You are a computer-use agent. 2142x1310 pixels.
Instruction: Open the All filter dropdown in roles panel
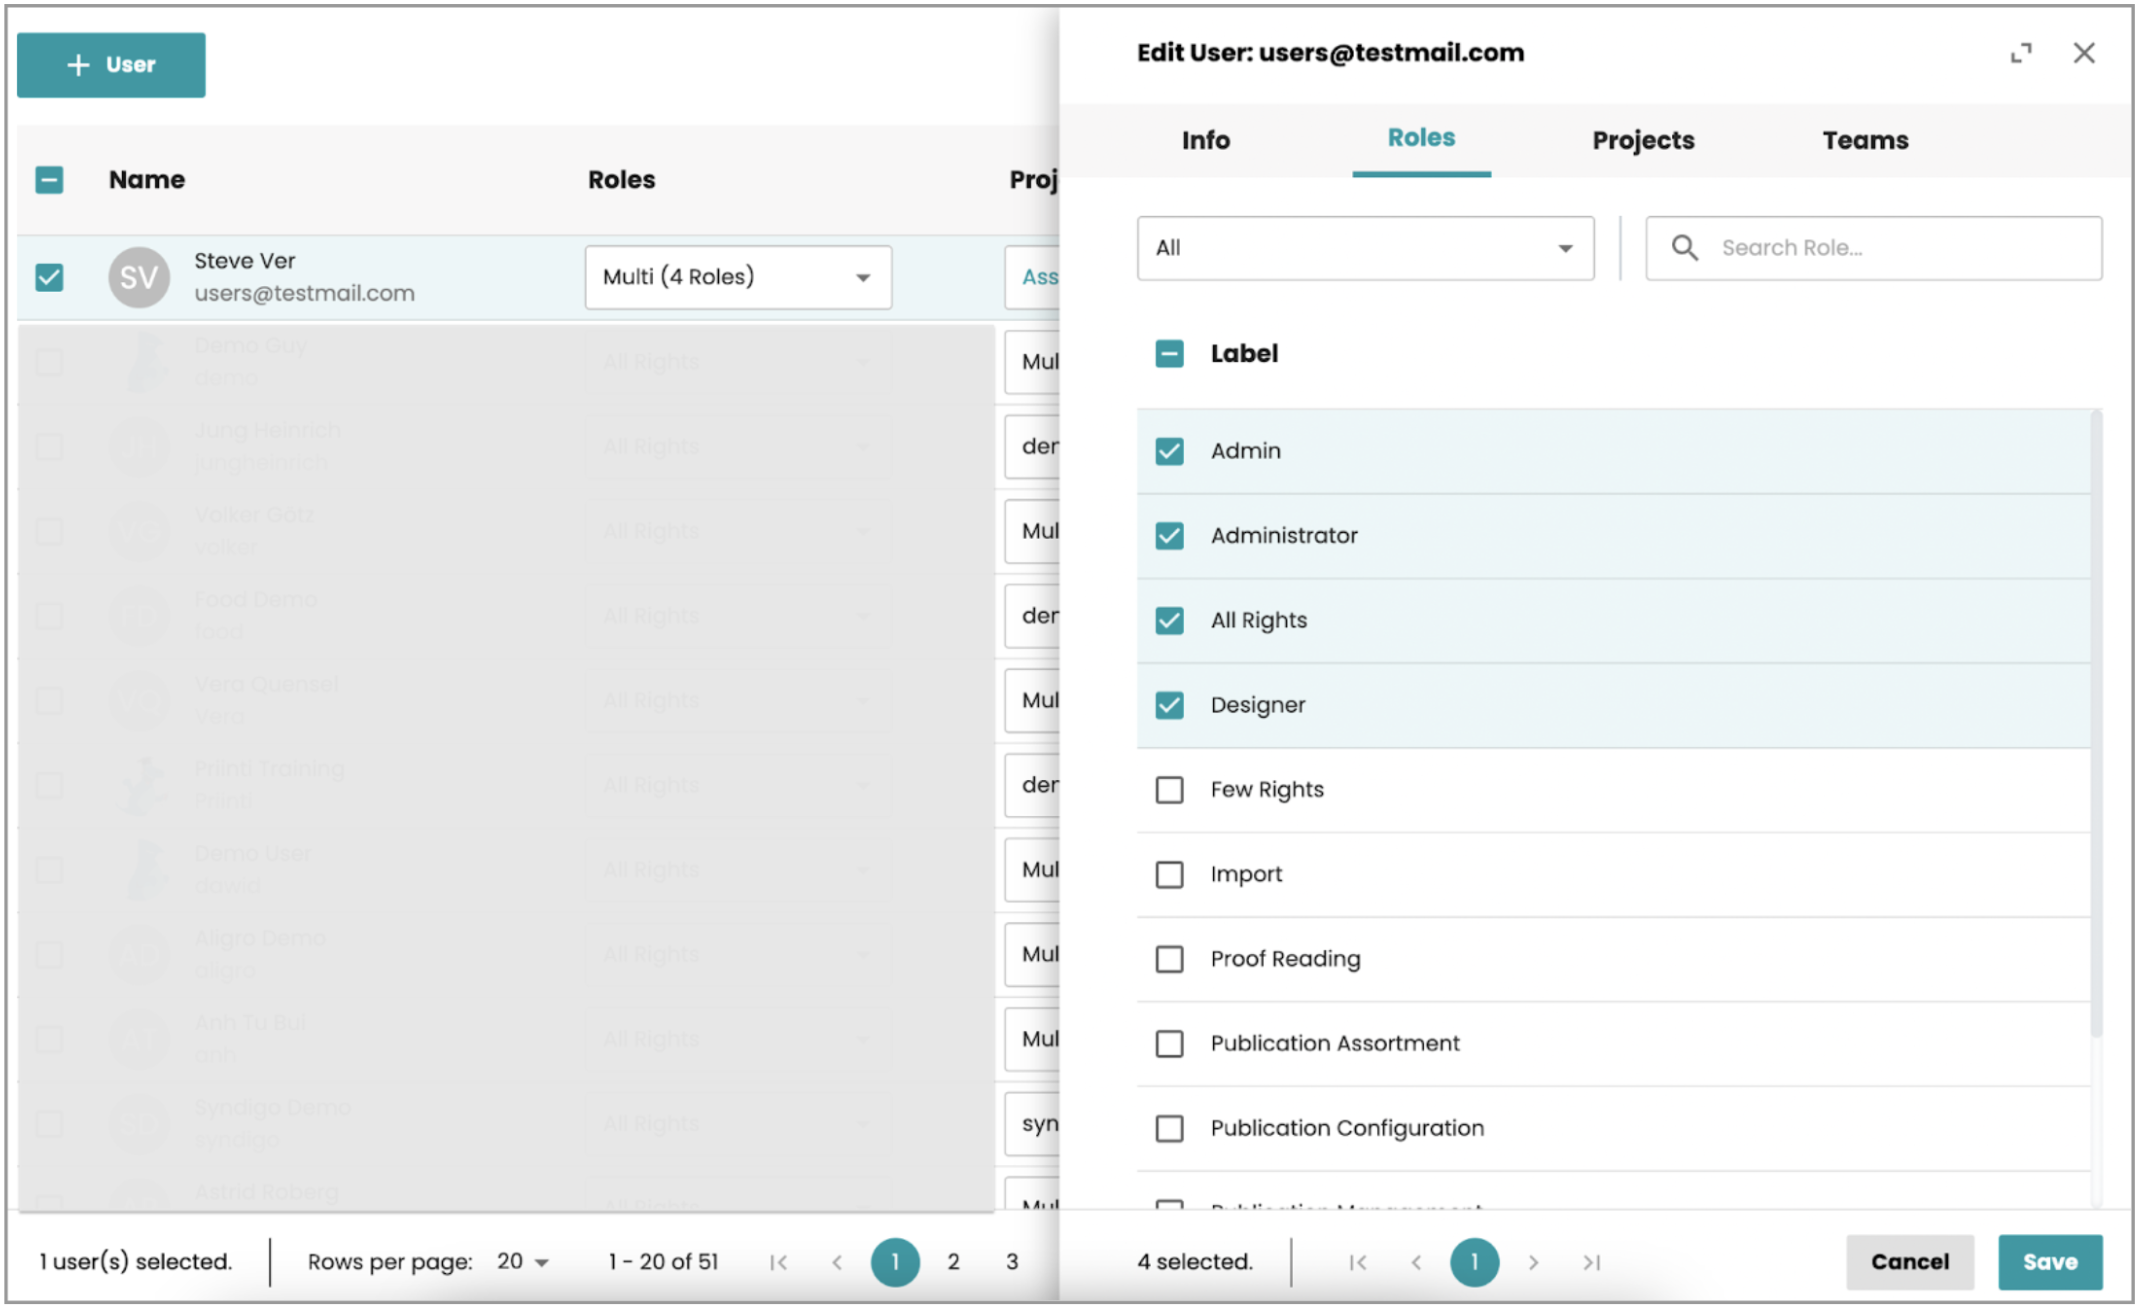click(1364, 248)
